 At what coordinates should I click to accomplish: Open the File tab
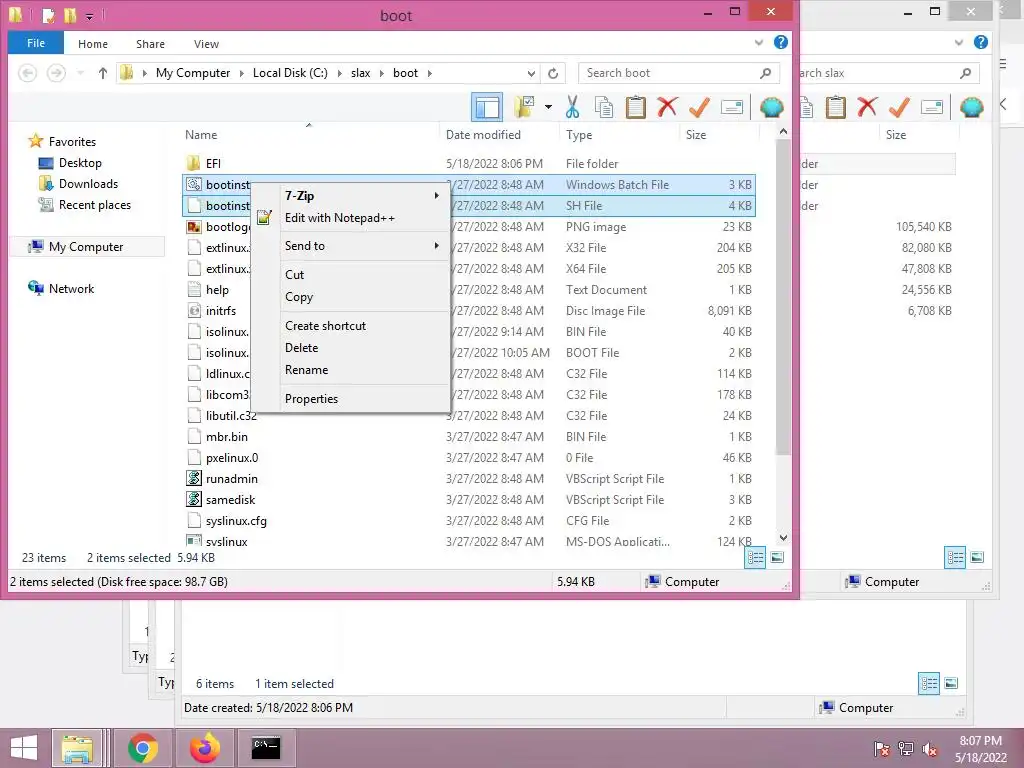coord(36,43)
